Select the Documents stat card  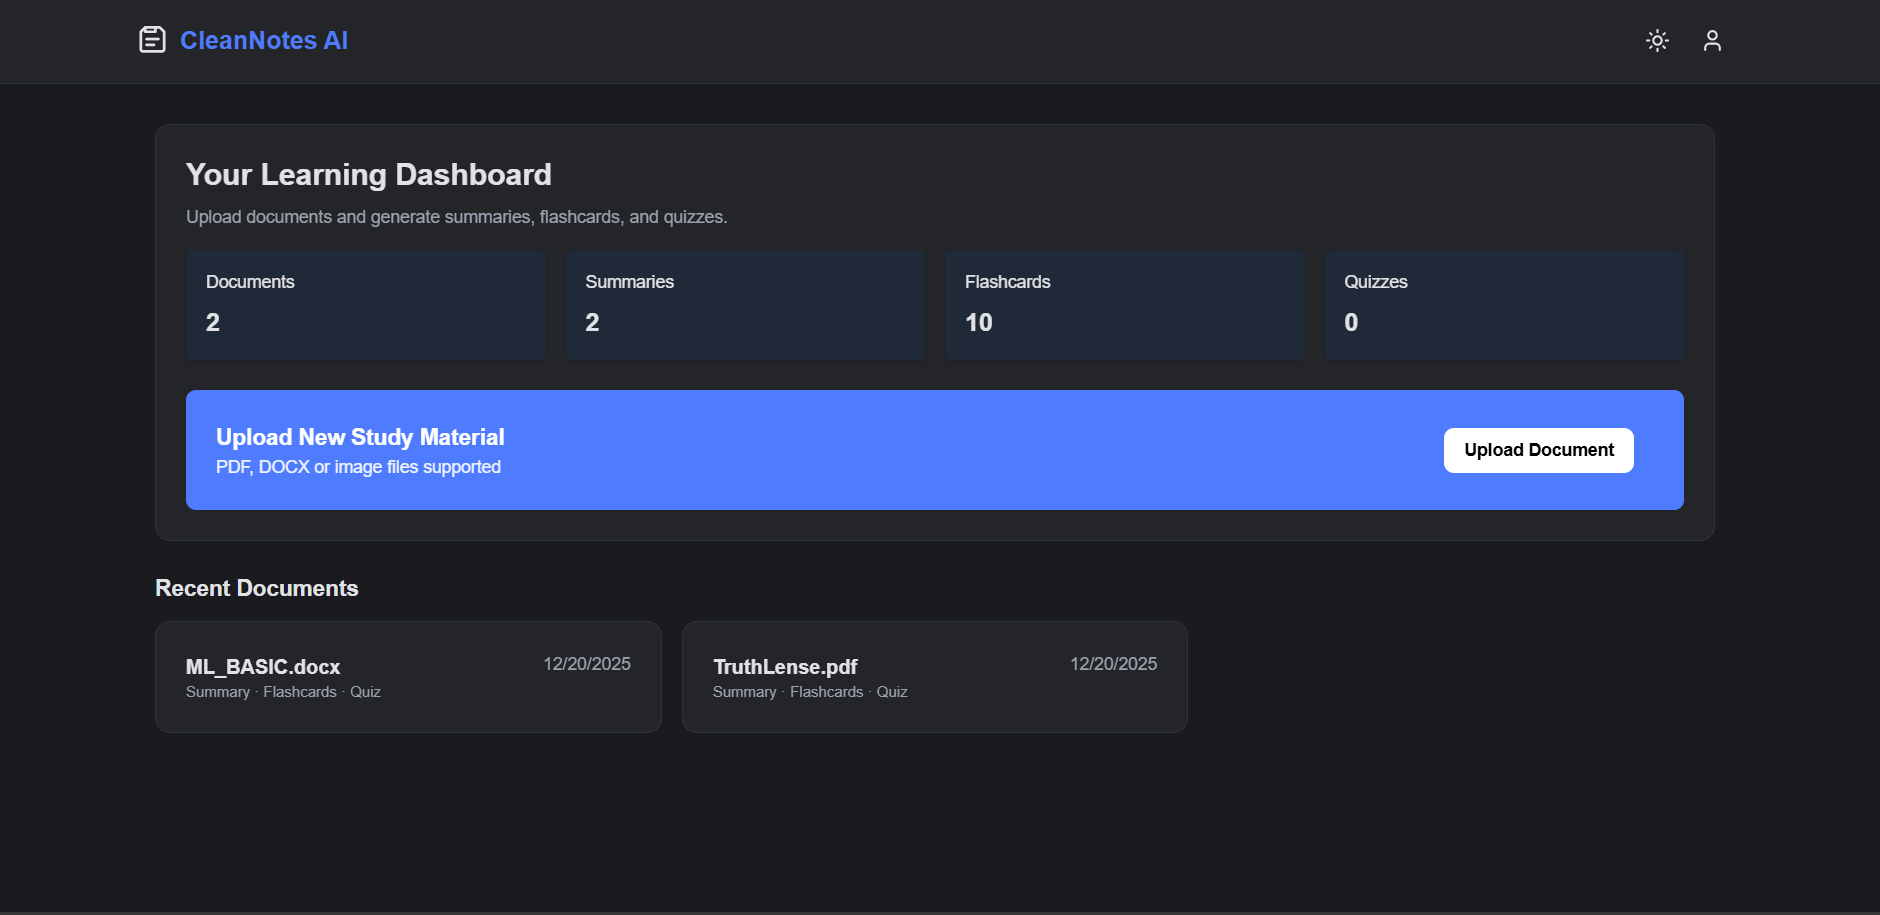365,304
